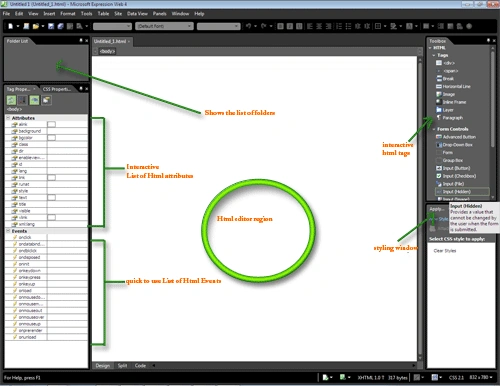Toggle the Tag Properties panel pin
The height and width of the screenshot is (386, 500).
(81, 88)
